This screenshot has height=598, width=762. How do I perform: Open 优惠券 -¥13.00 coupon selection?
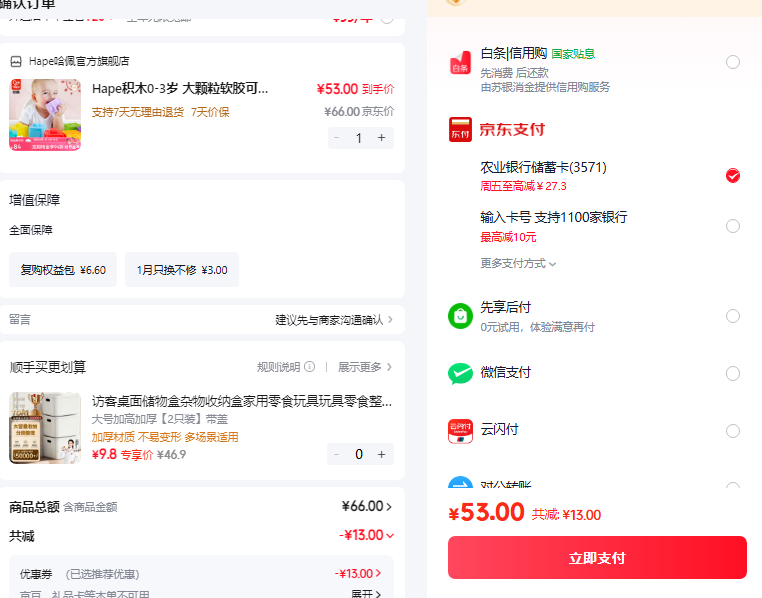coord(358,574)
